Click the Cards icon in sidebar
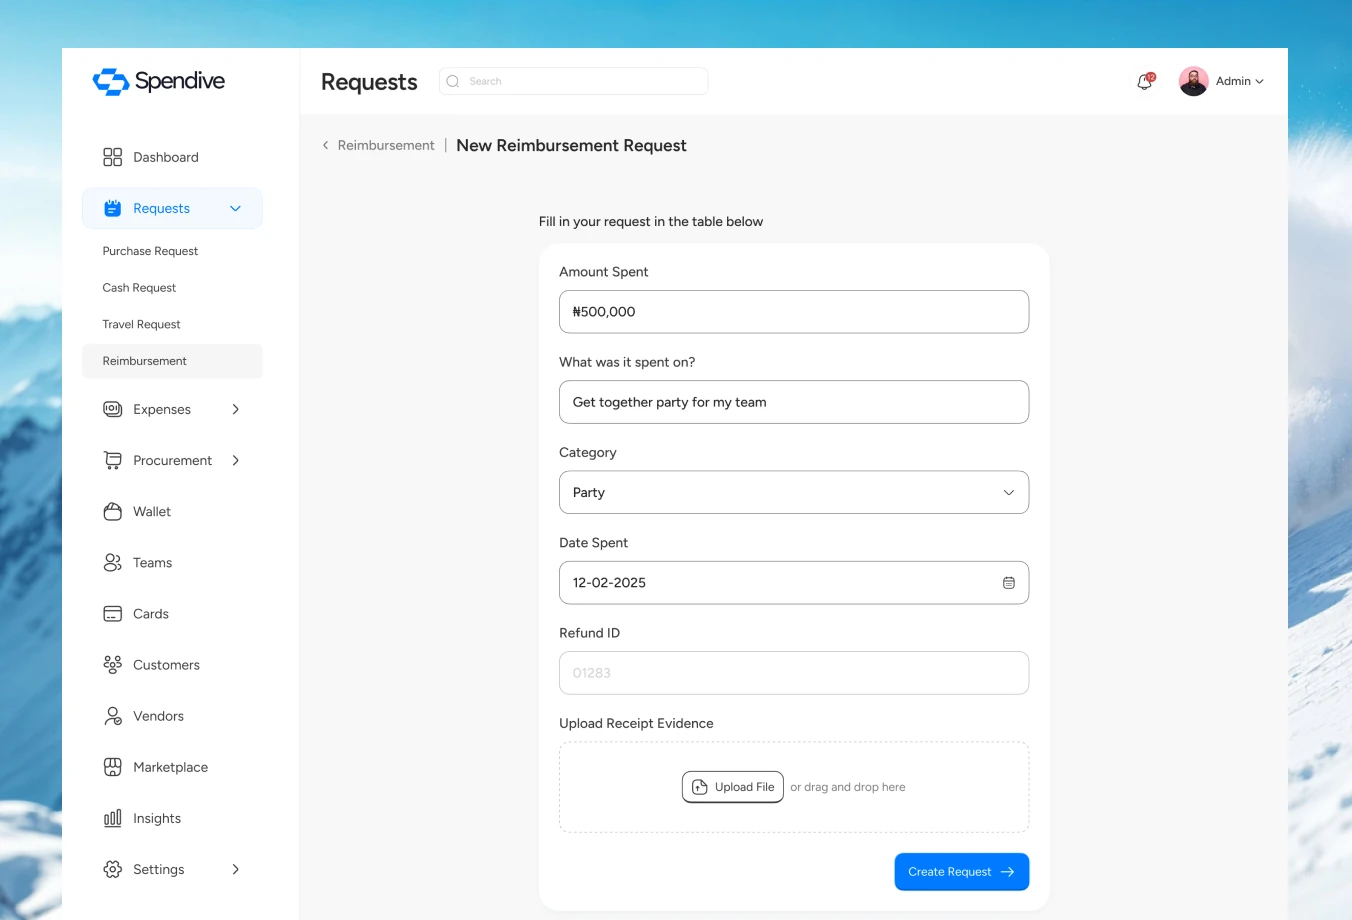Viewport: 1352px width, 920px height. coord(113,614)
